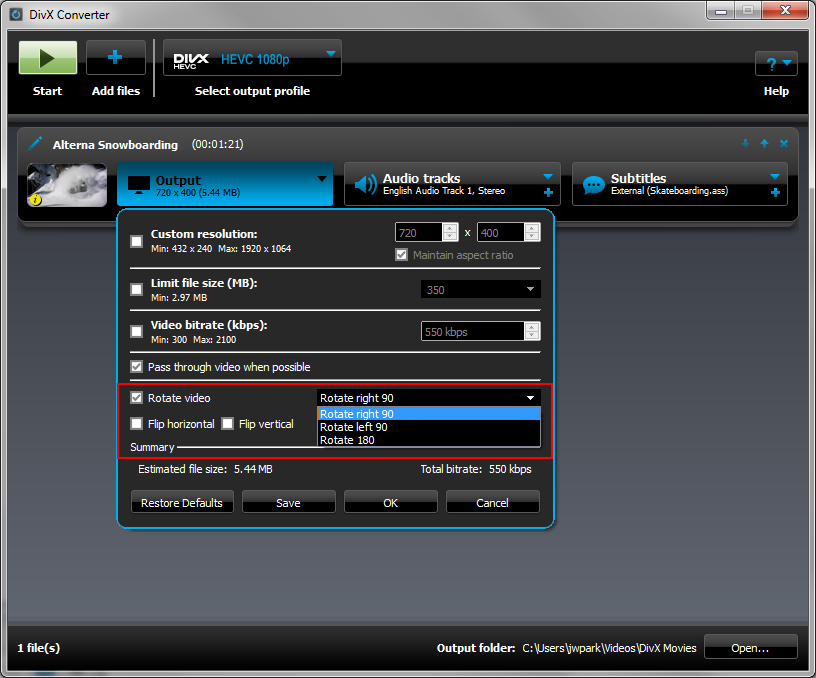Expand the Subtitles dropdown arrow
The width and height of the screenshot is (816, 678).
(775, 177)
